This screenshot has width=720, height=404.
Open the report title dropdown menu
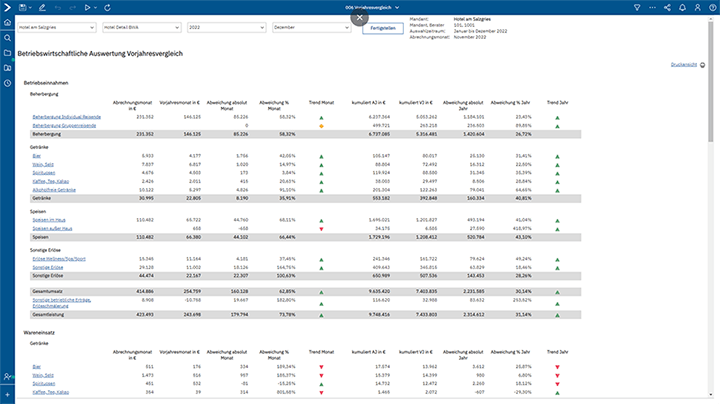[x=397, y=7]
